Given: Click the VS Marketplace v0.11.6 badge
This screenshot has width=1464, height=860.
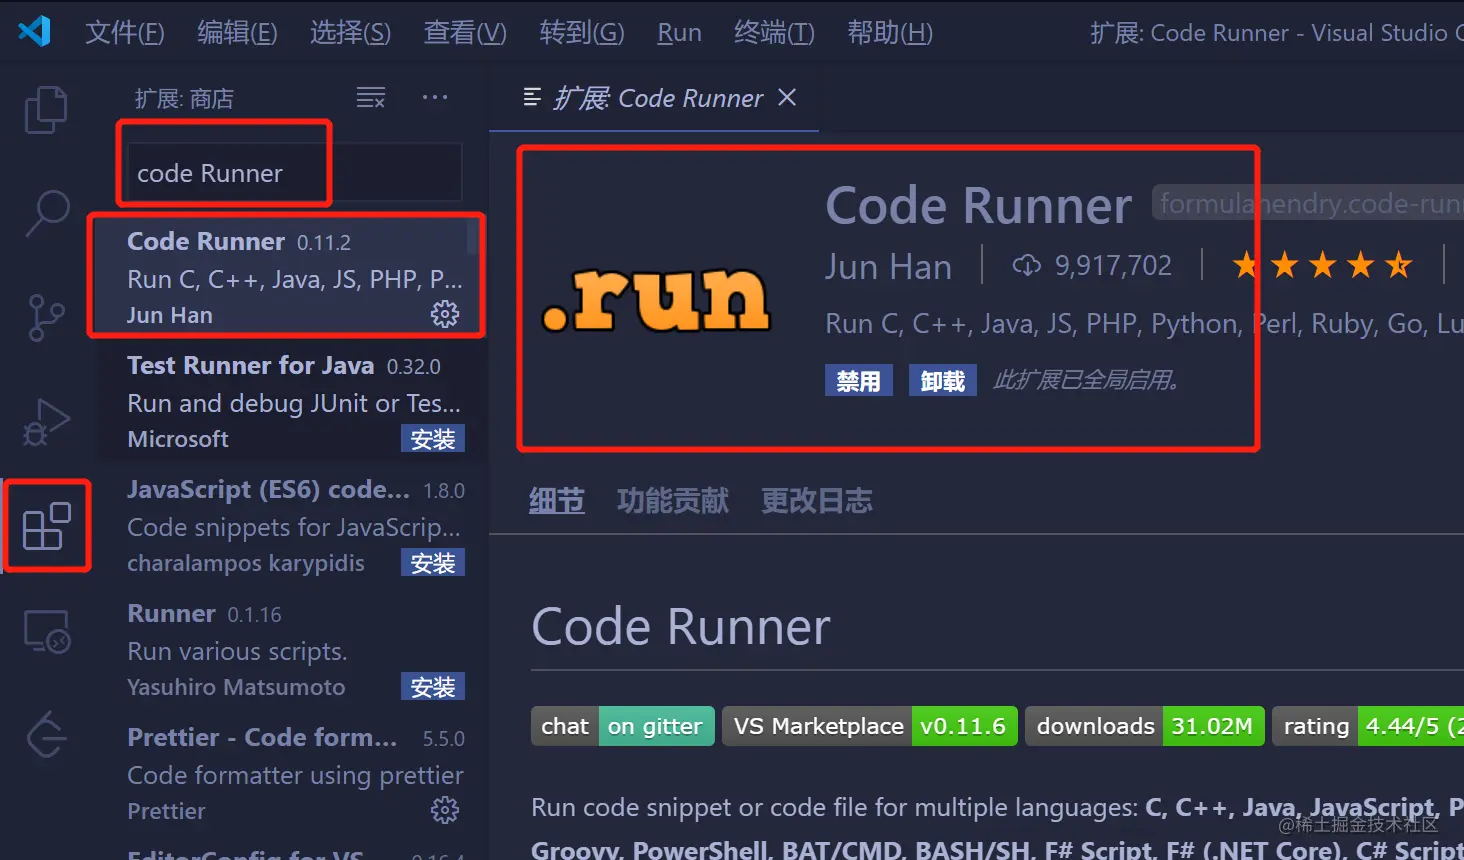Looking at the screenshot, I should [870, 726].
